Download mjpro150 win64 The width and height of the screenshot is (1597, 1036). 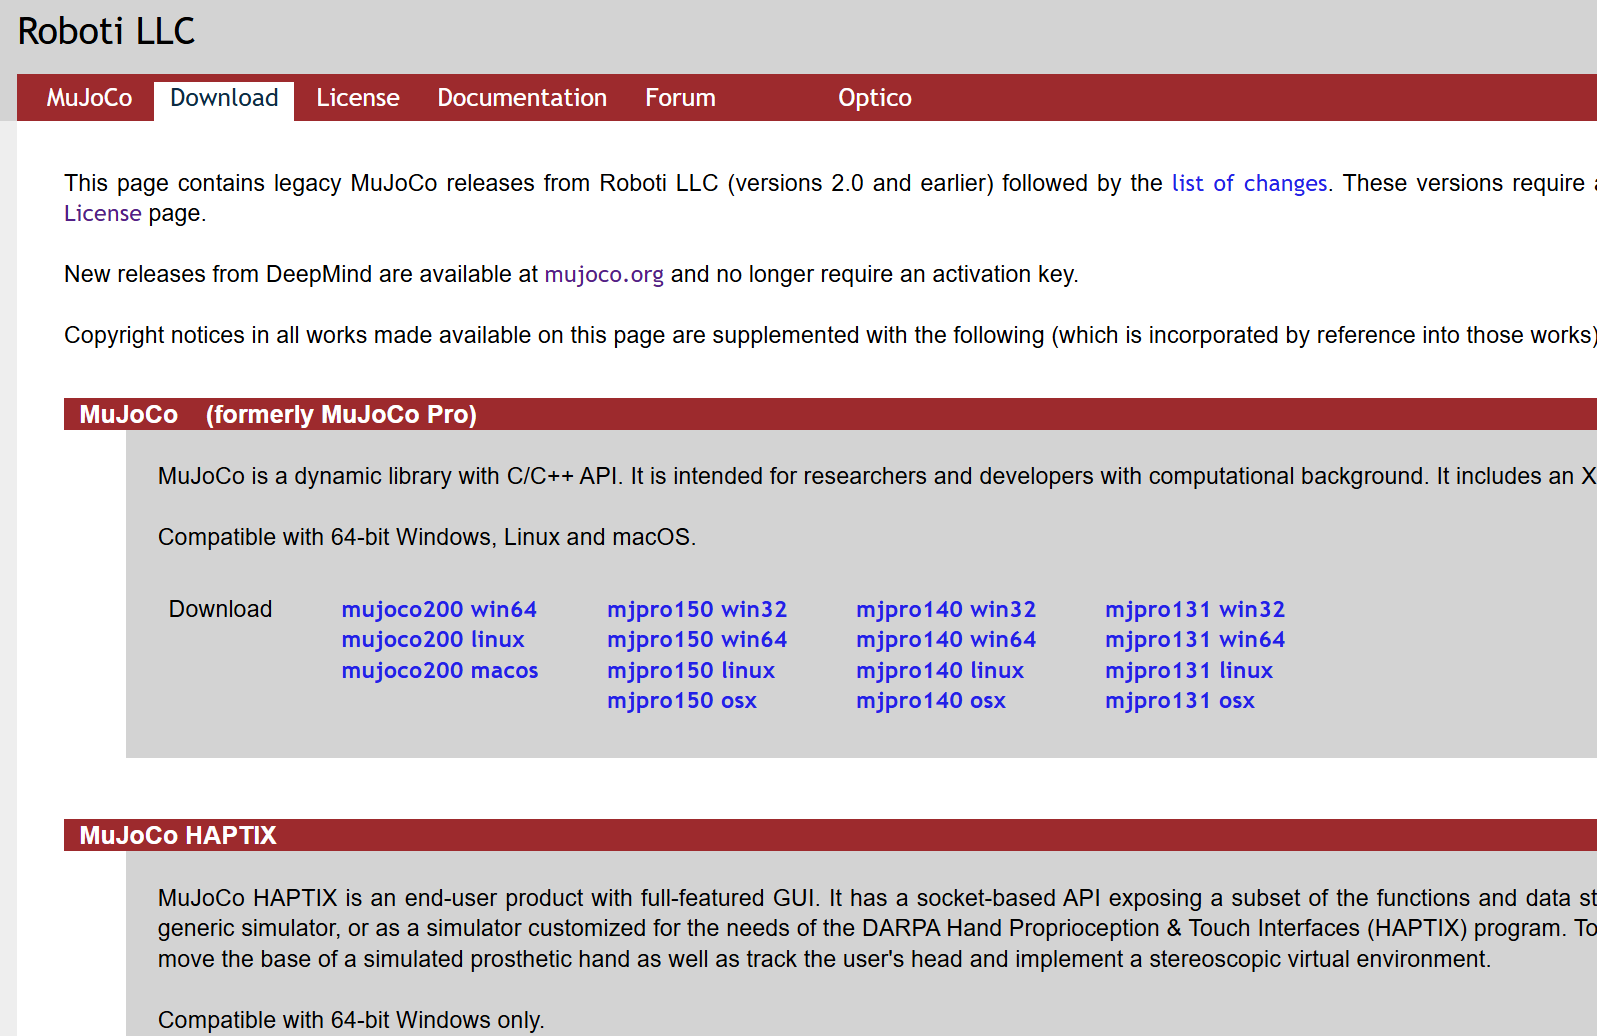click(x=697, y=639)
